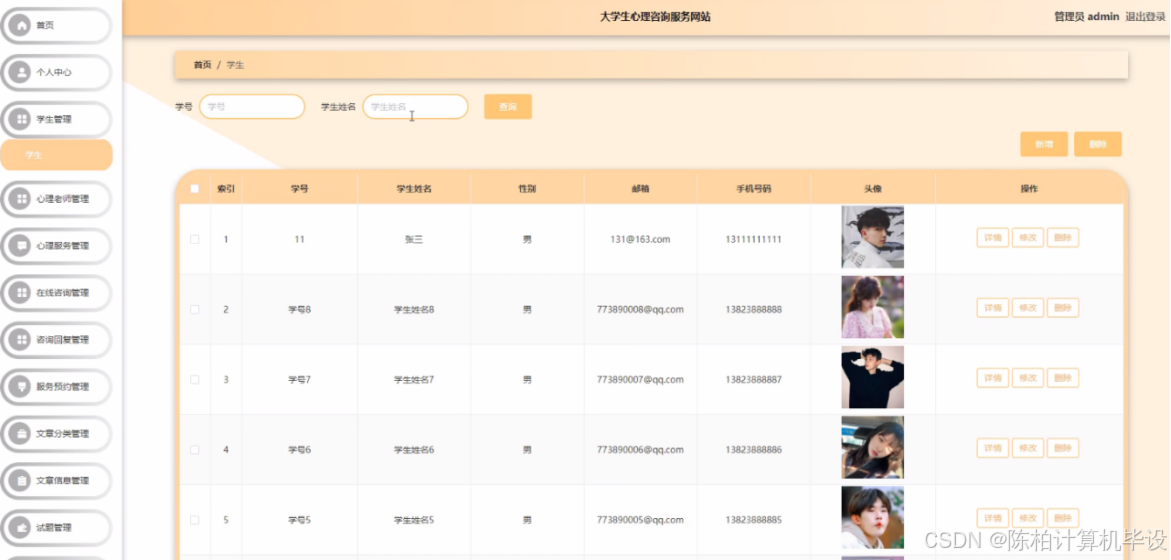
Task: Check the box for the 学生姓名5 row
Action: (195, 520)
